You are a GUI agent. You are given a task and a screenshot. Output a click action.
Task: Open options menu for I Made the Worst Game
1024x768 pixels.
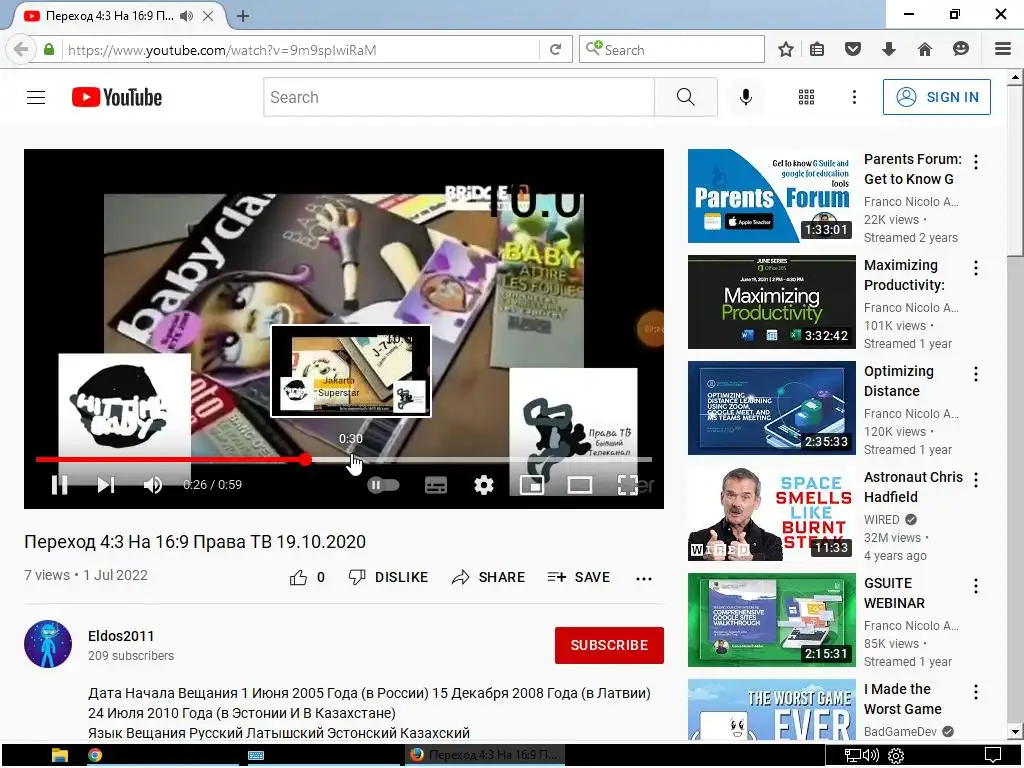pos(976,692)
